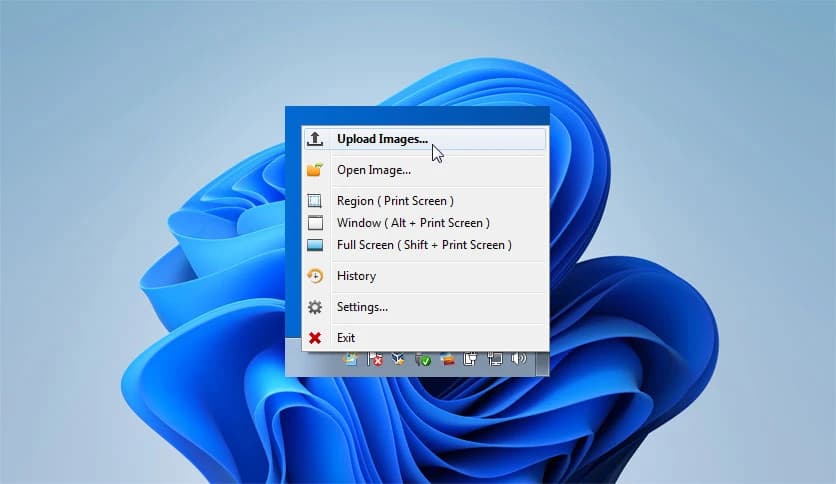Screen dimensions: 836x484
Task: Click the USB safely remove tray icon
Action: coord(423,359)
